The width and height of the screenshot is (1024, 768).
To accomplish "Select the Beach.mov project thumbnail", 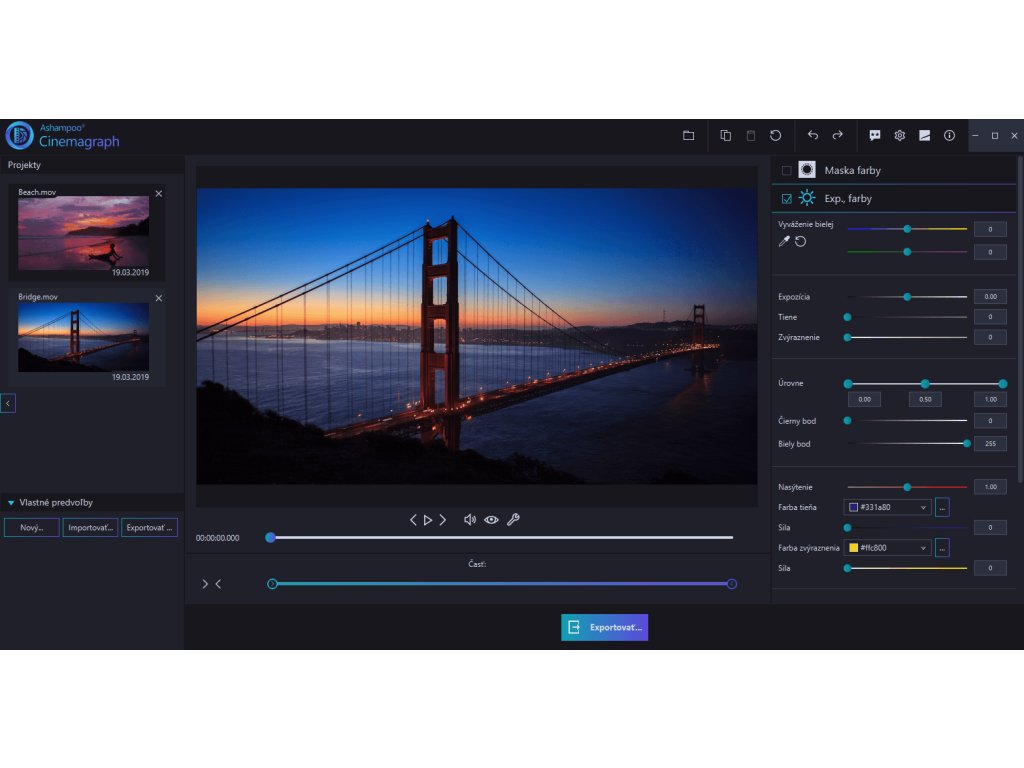I will 83,233.
